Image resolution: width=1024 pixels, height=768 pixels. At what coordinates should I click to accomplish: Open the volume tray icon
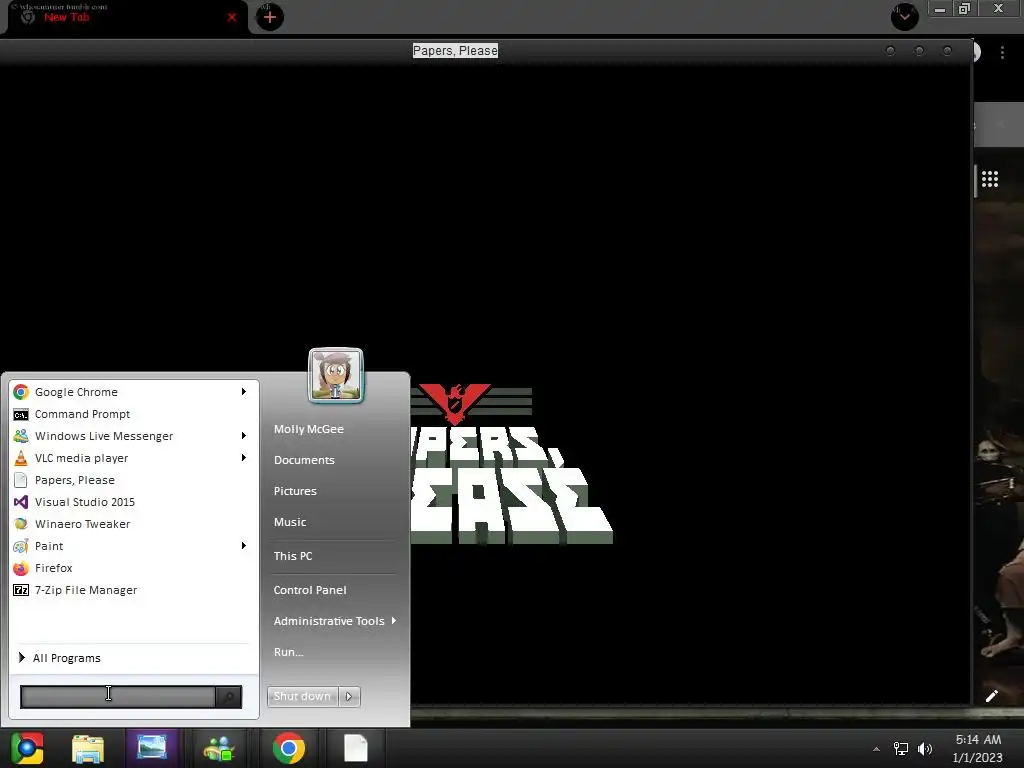pyautogui.click(x=925, y=749)
